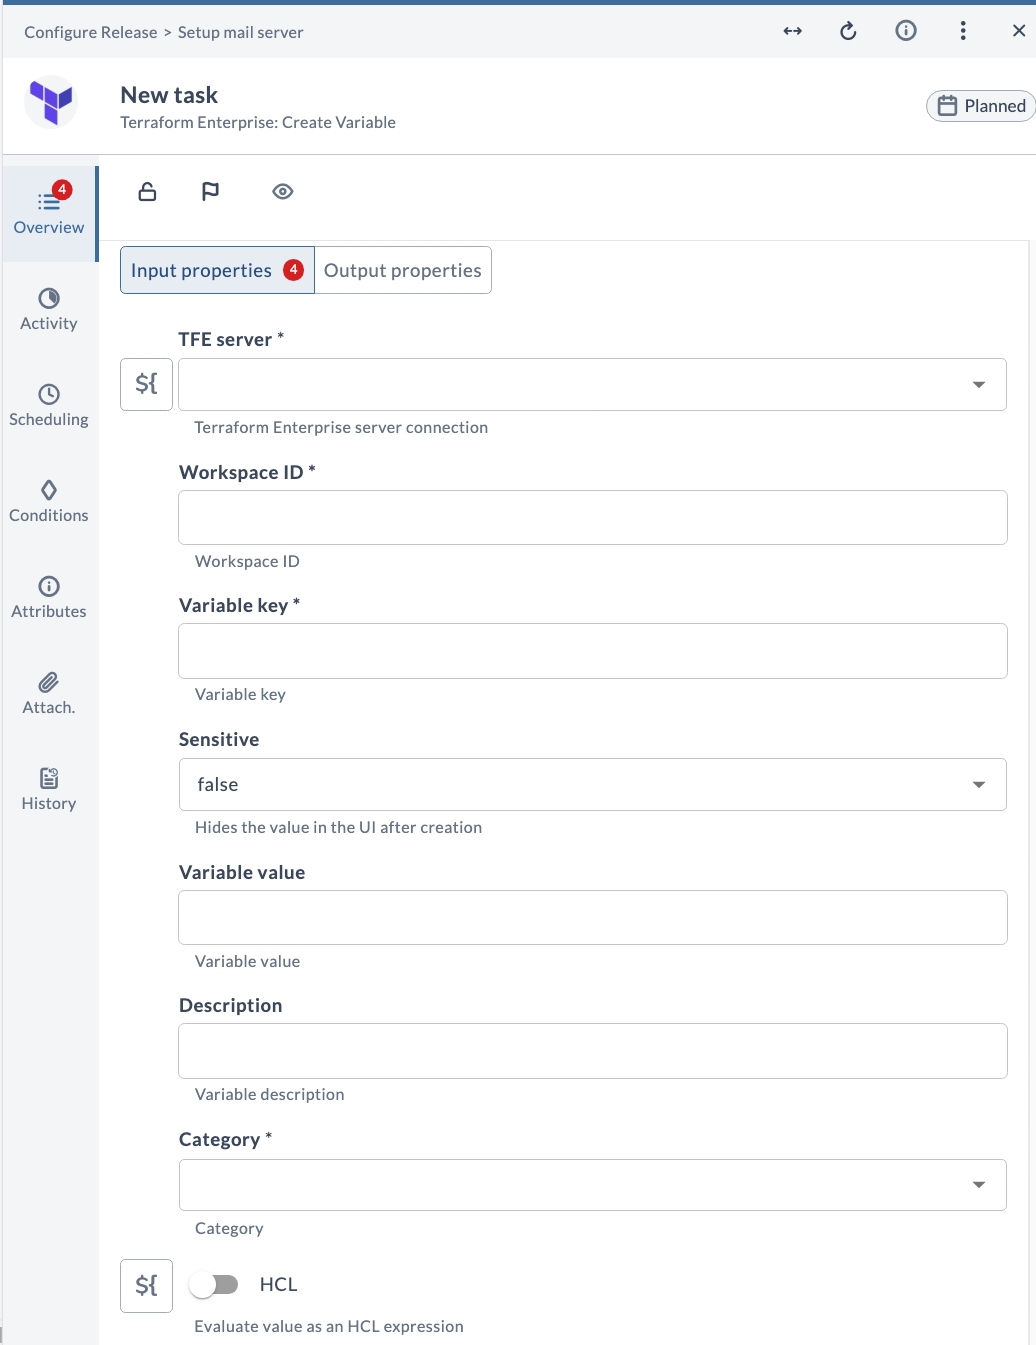Toggle the eye watch icon
This screenshot has width=1036, height=1345.
(283, 191)
